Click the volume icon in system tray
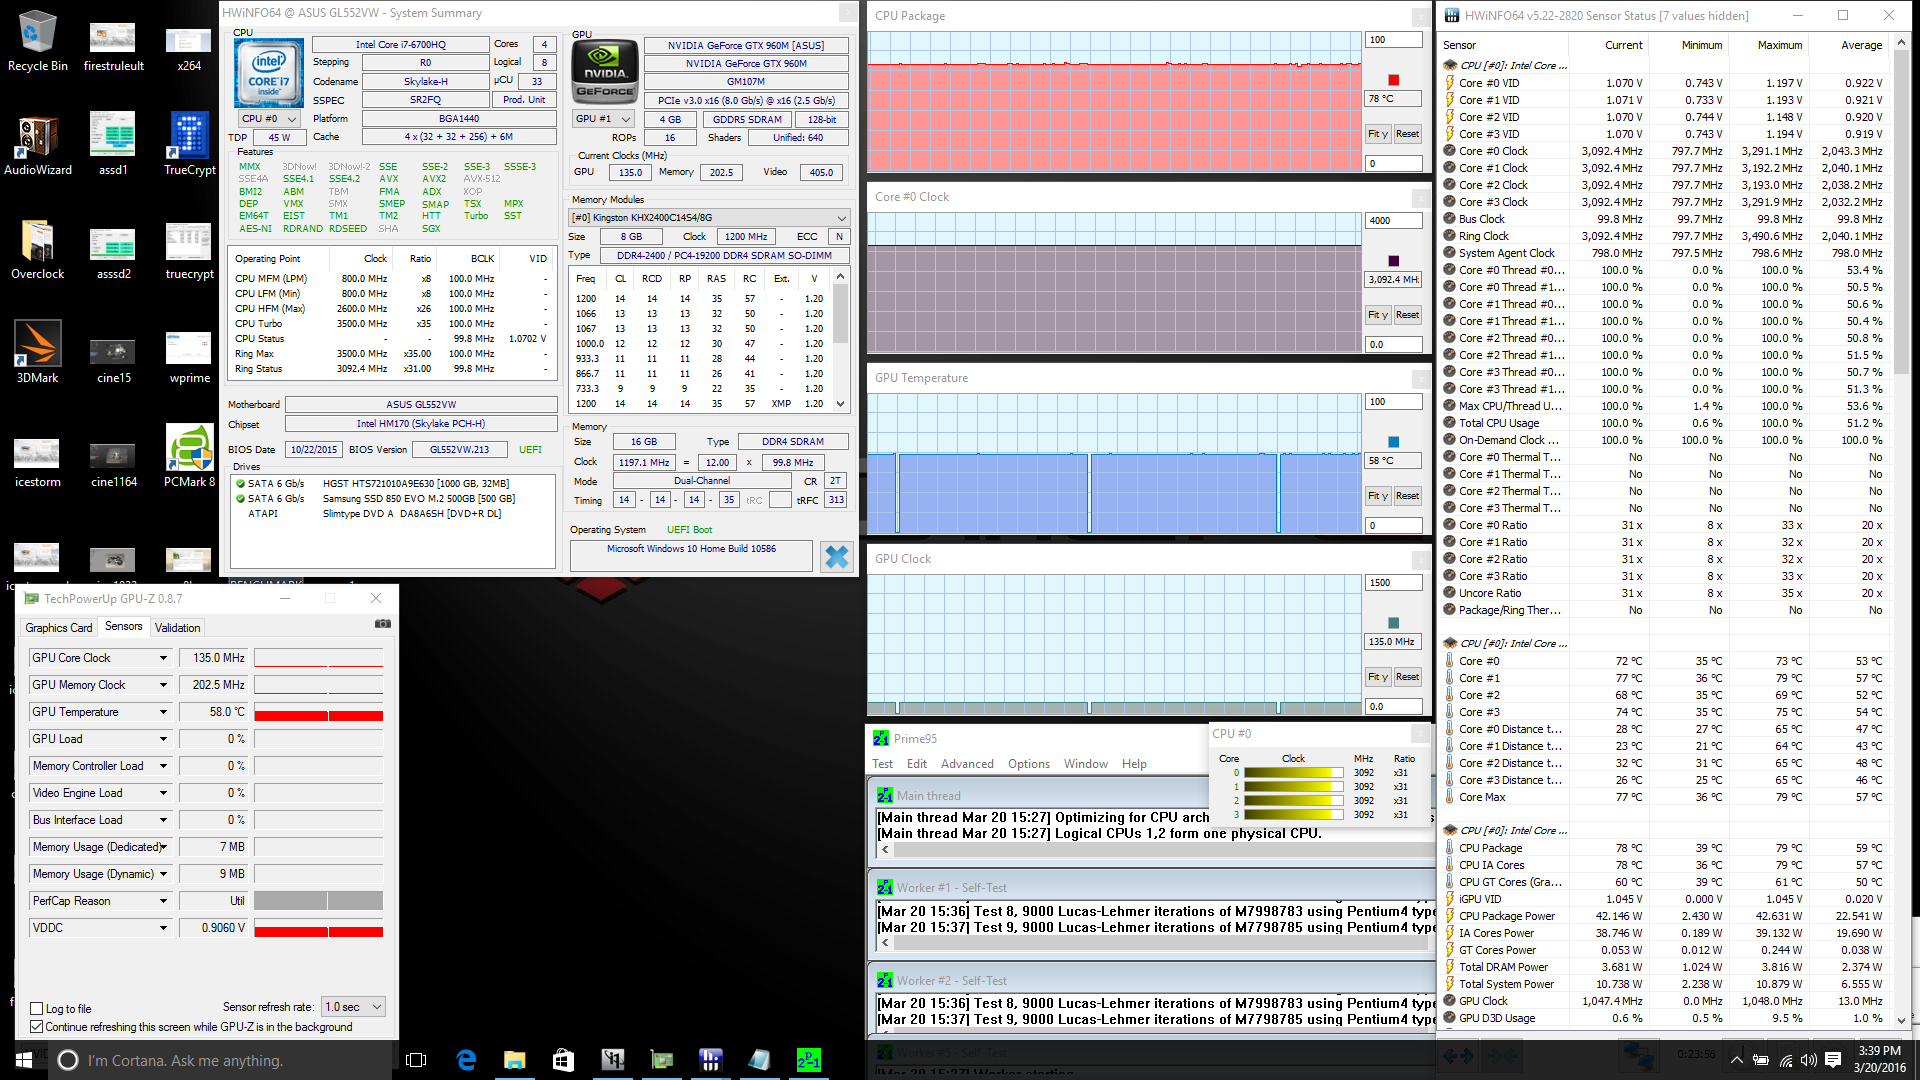Image resolution: width=1920 pixels, height=1080 pixels. [1808, 1060]
